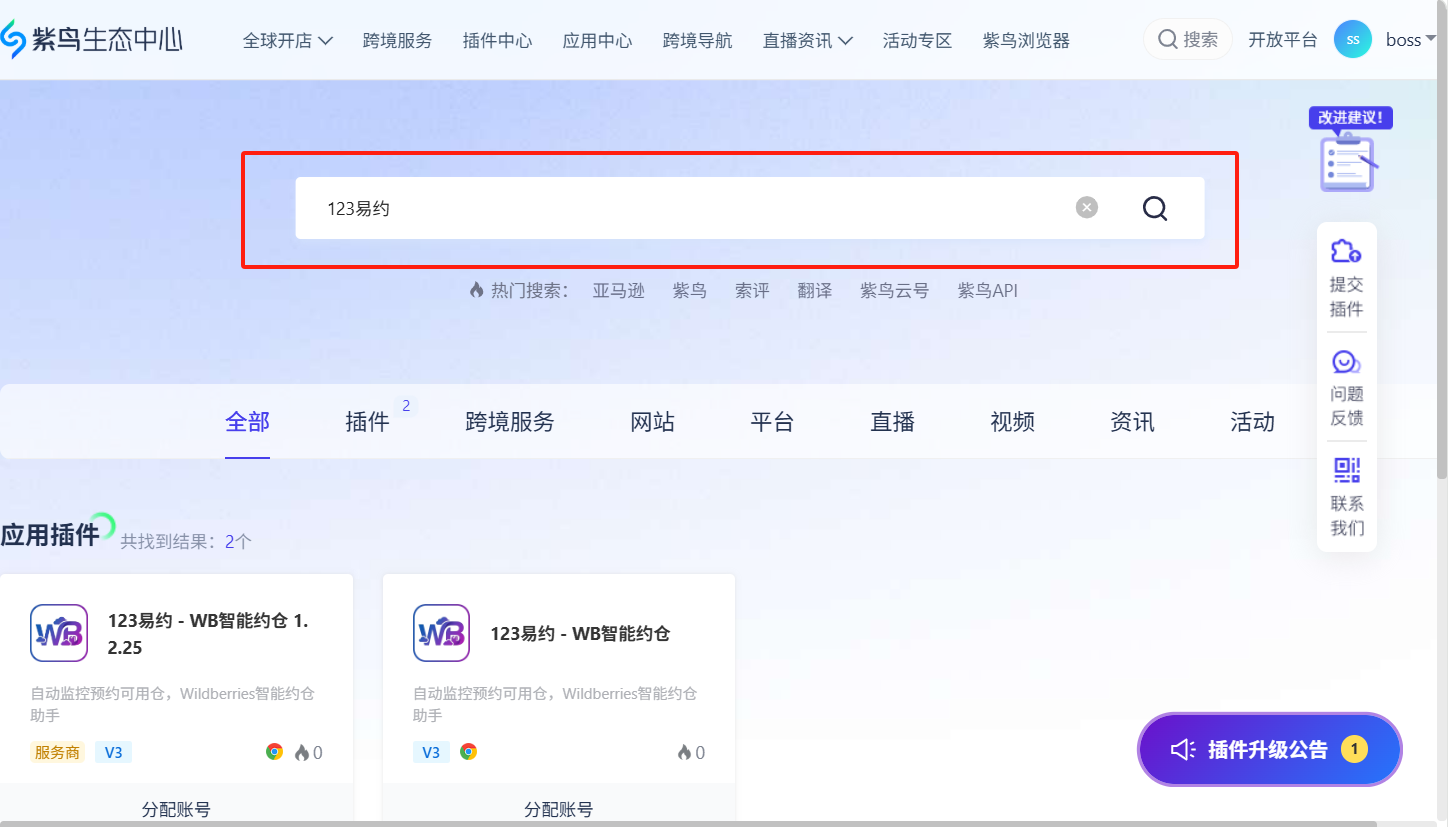Clear search text using the X icon

(x=1086, y=207)
